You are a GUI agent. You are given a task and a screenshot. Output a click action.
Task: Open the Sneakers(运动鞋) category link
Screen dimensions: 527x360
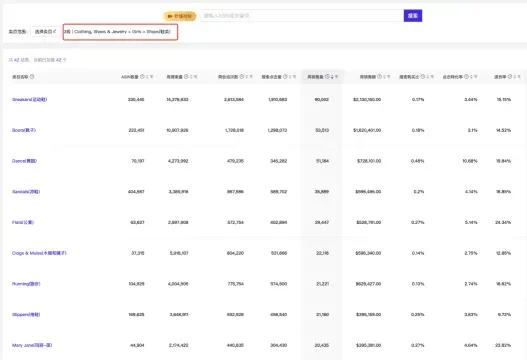point(30,99)
